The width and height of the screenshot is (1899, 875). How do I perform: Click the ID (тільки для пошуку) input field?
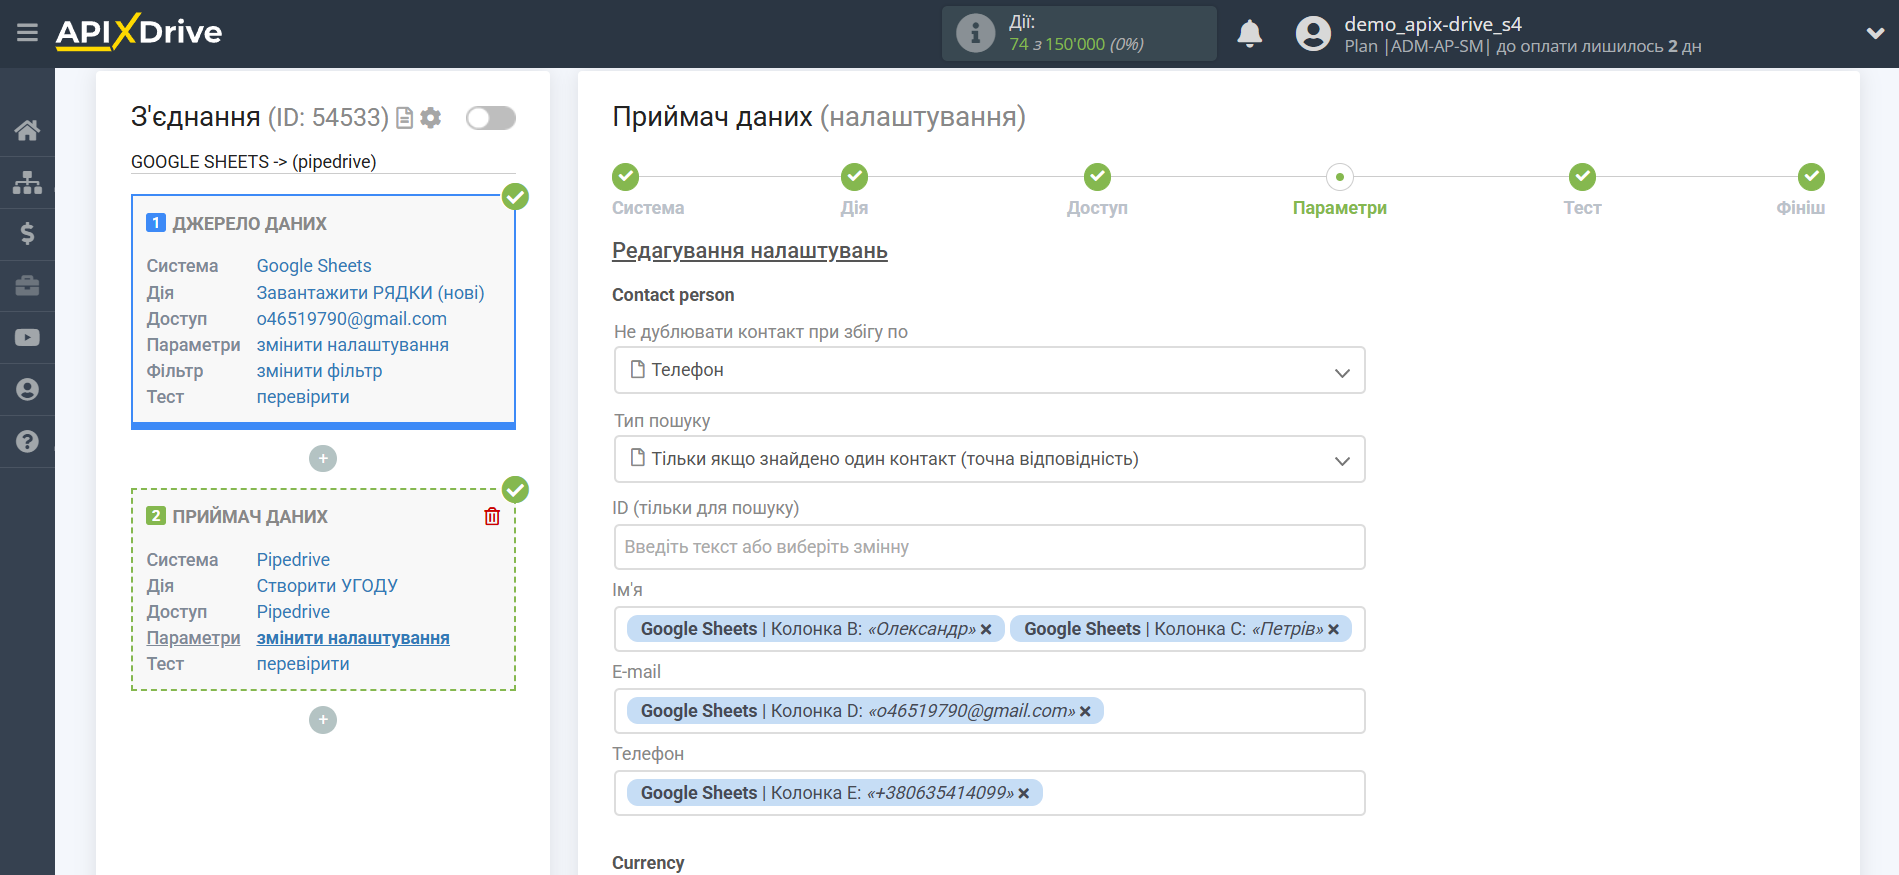point(989,547)
